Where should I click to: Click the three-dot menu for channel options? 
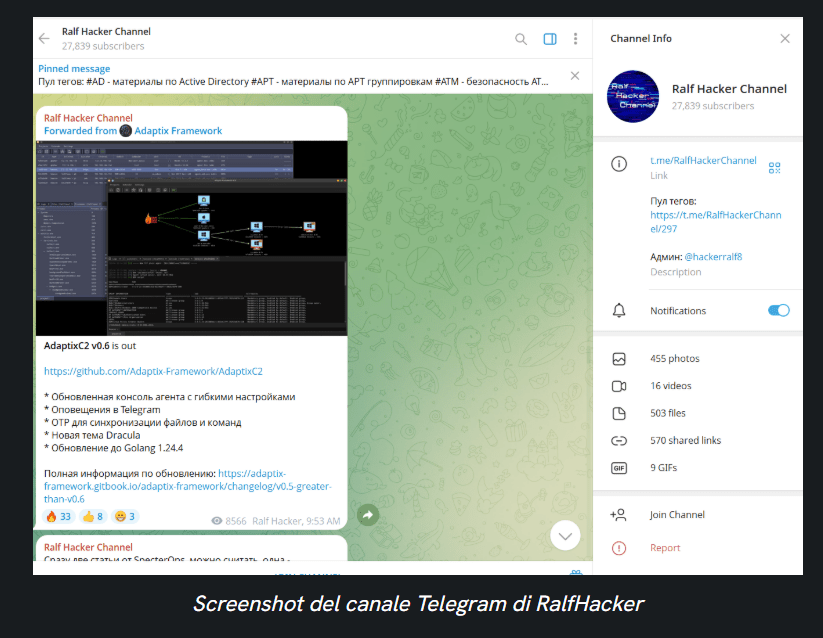click(x=575, y=38)
